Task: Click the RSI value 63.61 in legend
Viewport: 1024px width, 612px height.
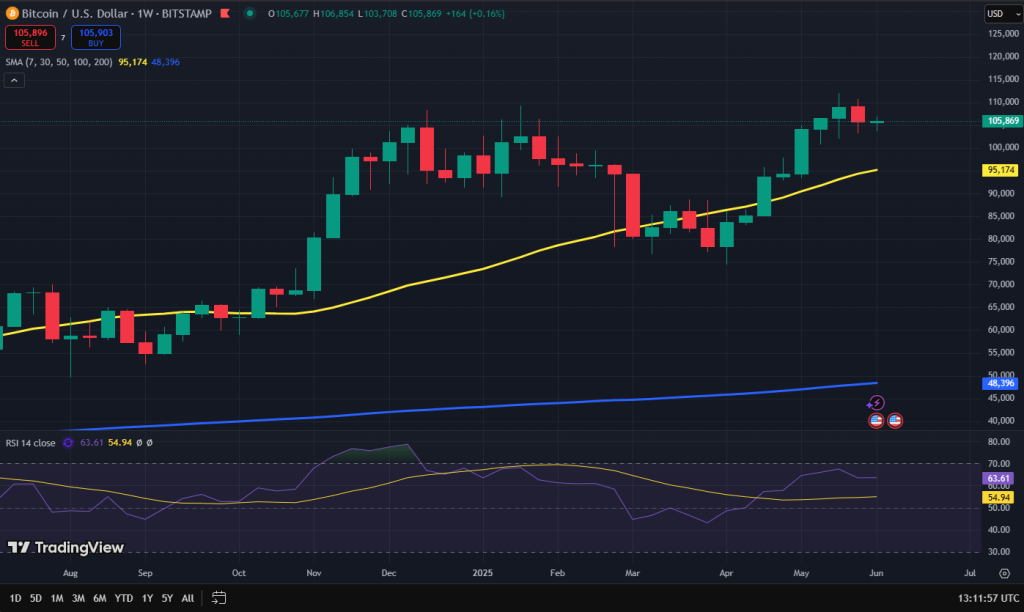Action: (x=91, y=443)
